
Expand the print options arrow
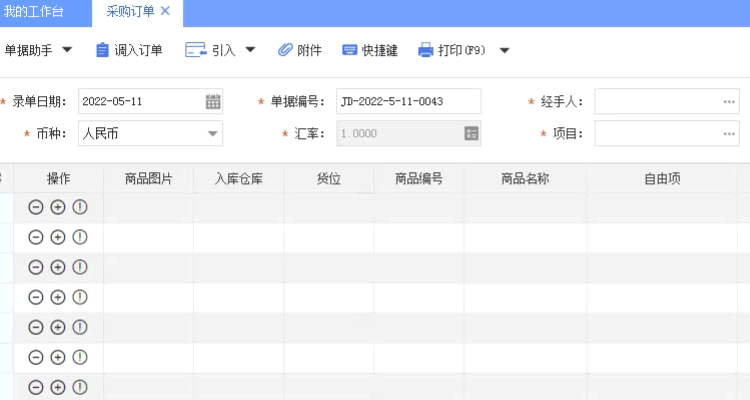point(504,50)
